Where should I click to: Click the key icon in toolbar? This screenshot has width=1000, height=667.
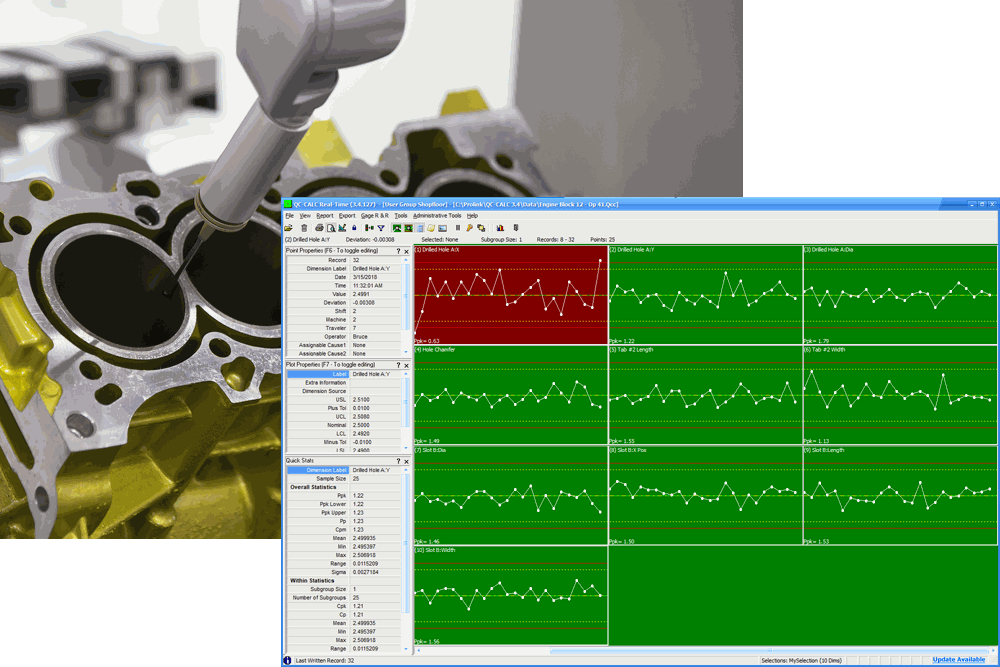(469, 228)
